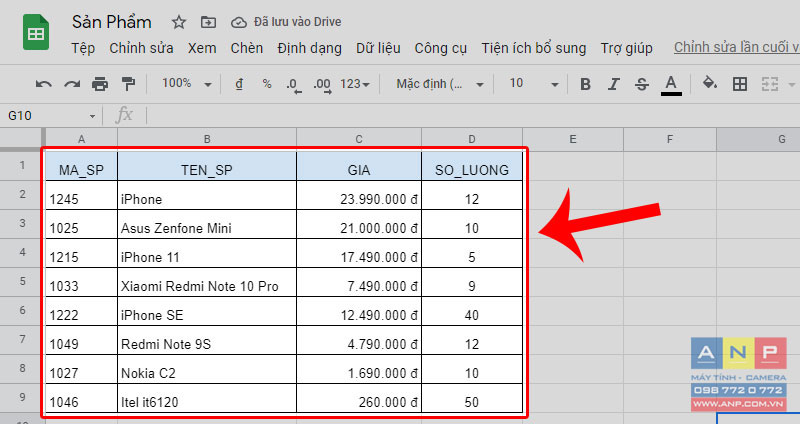Screen dimensions: 800x424
Task: Star the Sản Phẩm document
Action: [179, 22]
